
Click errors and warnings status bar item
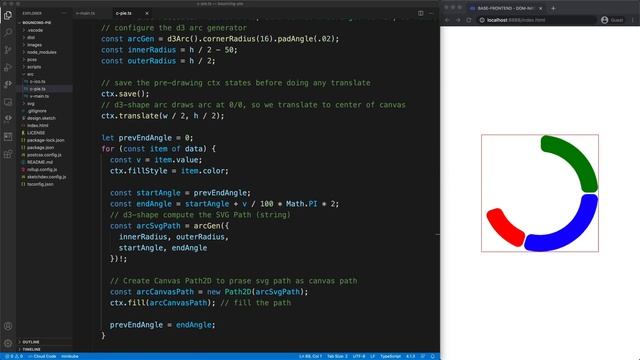coord(13,356)
